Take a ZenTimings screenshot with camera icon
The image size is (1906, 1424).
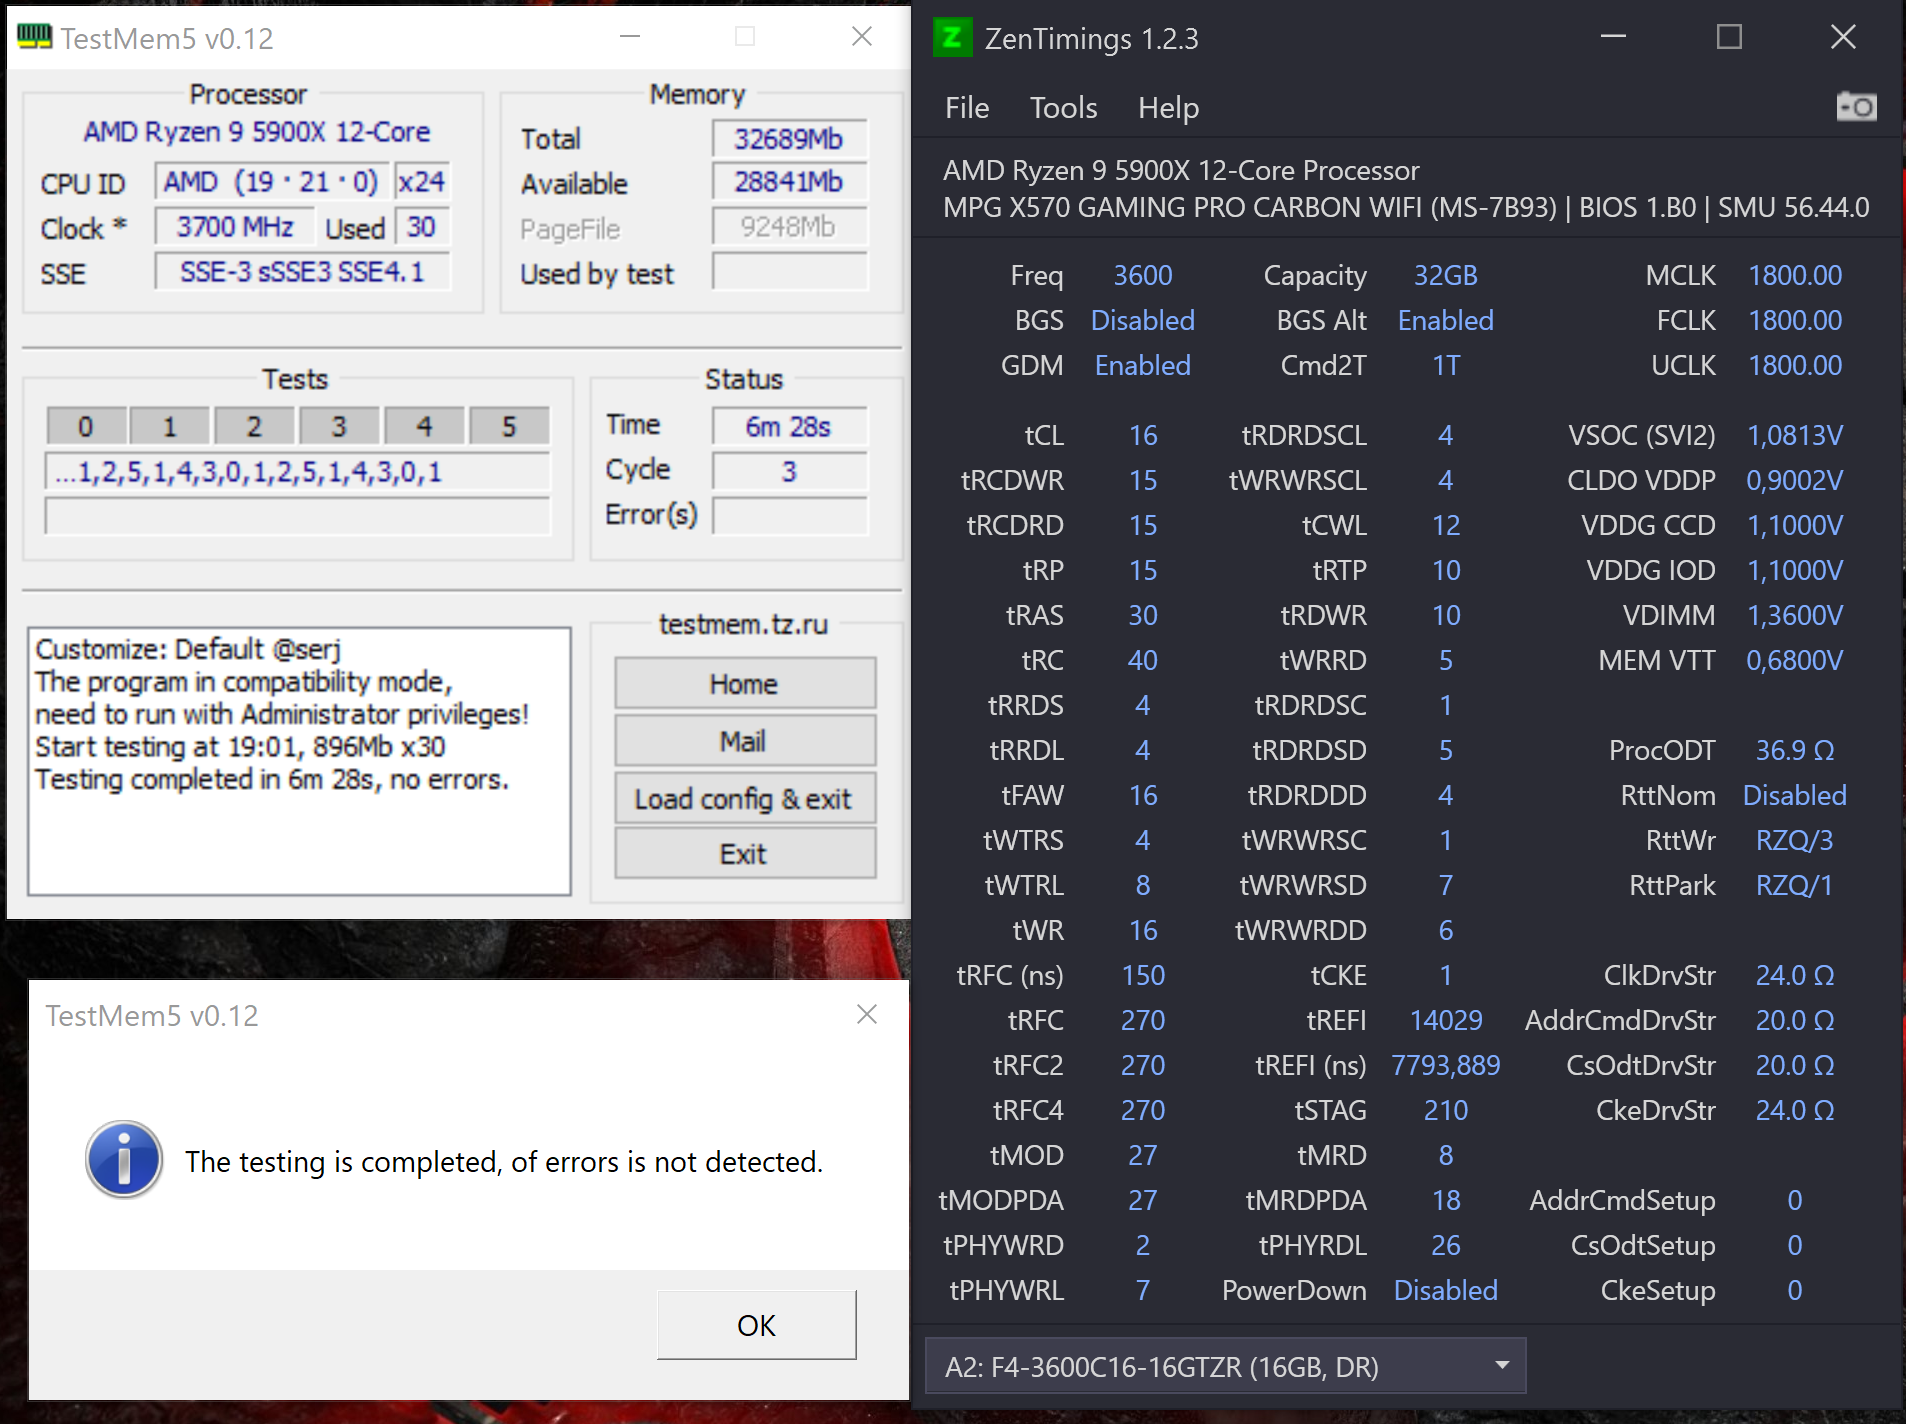click(x=1856, y=106)
